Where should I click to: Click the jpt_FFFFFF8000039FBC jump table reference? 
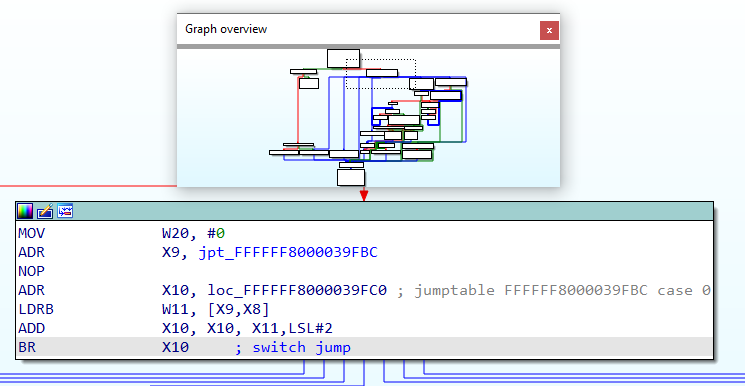pyautogui.click(x=288, y=252)
